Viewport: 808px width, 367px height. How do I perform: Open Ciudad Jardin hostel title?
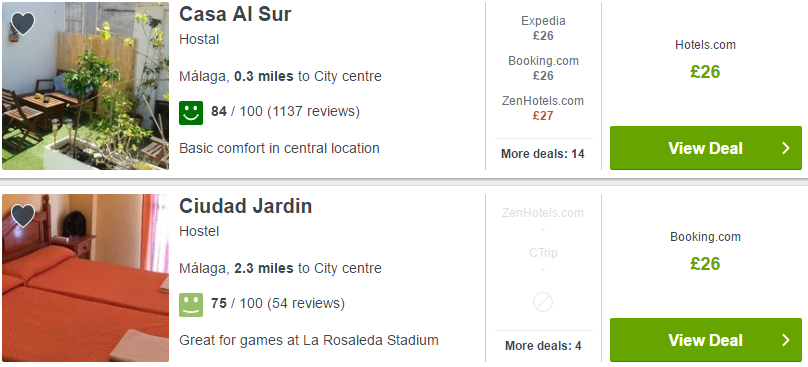[x=245, y=206]
